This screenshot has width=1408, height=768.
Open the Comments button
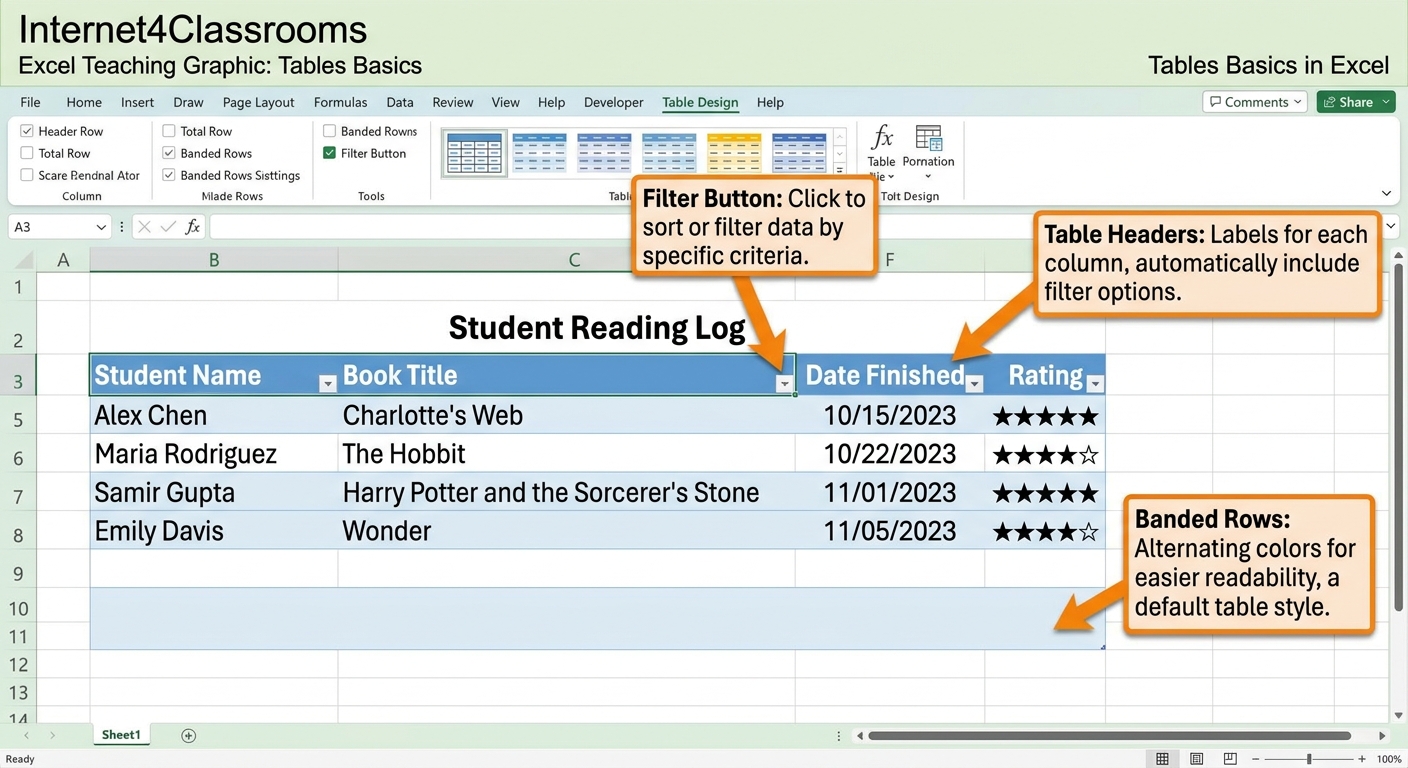pos(1256,102)
